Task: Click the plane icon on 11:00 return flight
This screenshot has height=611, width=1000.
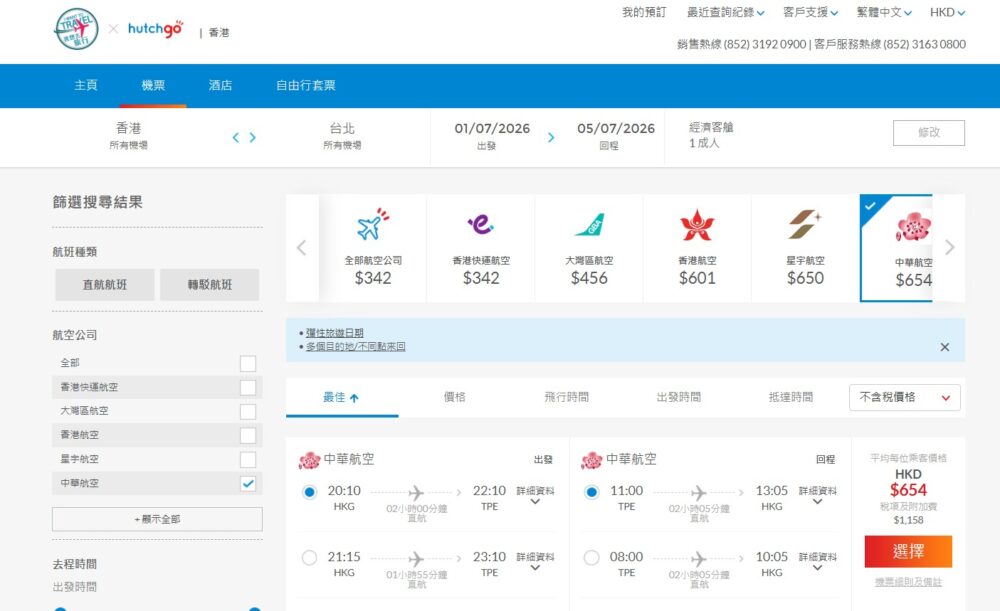Action: (698, 492)
